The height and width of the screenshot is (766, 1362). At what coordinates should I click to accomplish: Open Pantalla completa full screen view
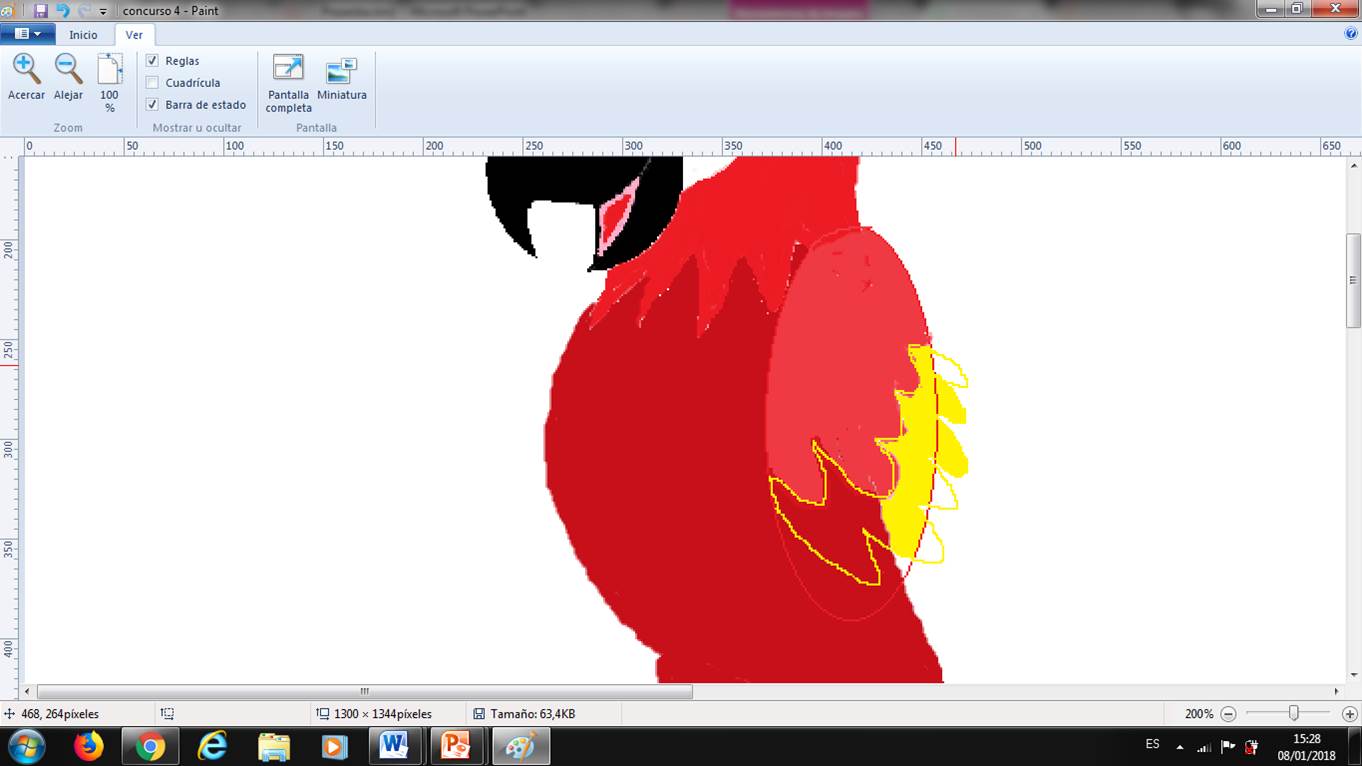(x=288, y=83)
